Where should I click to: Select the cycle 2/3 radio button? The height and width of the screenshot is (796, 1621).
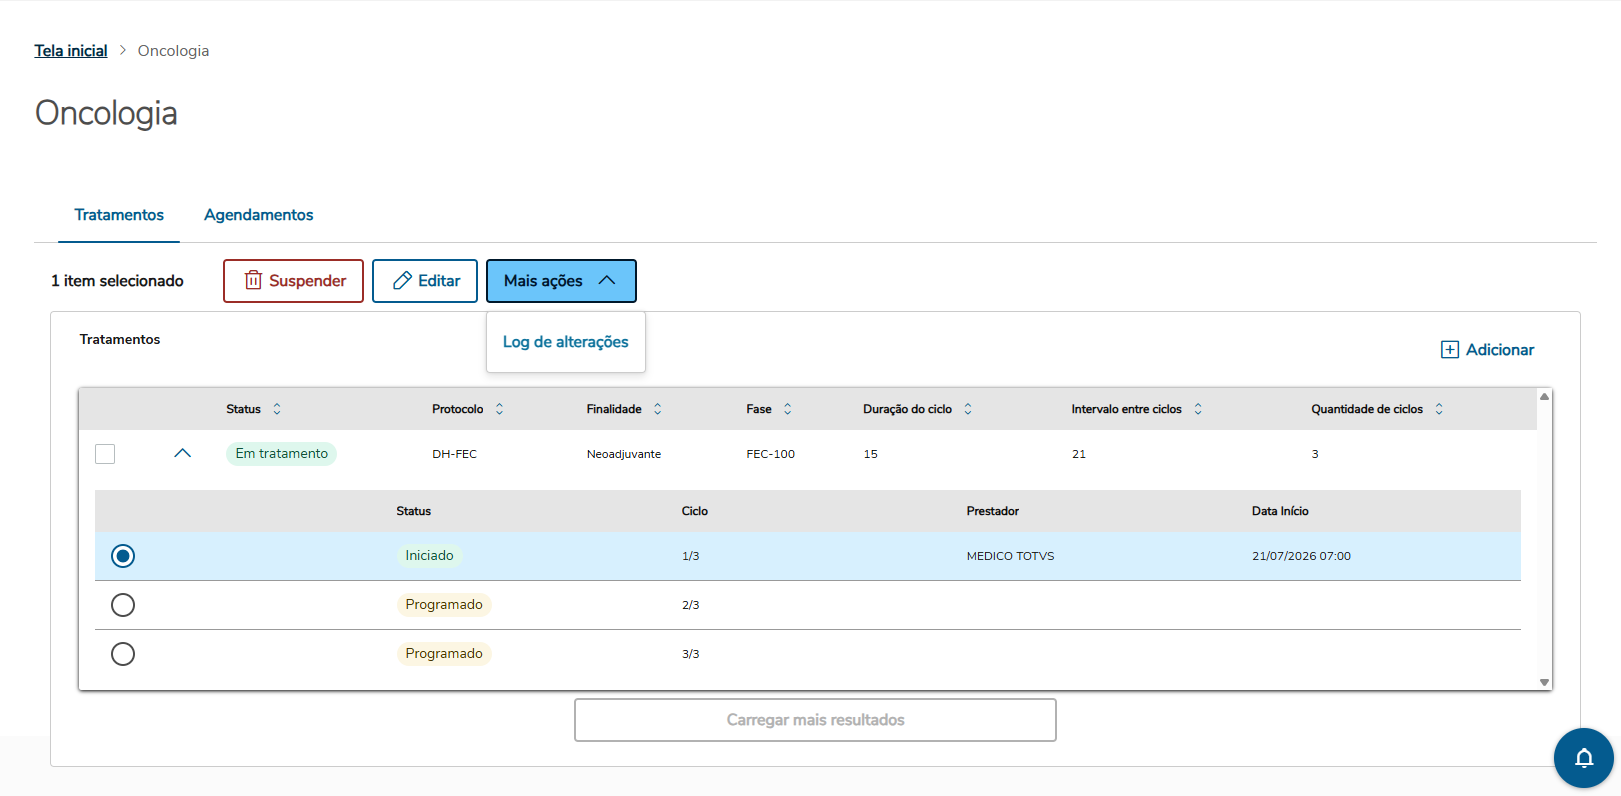[x=123, y=605]
